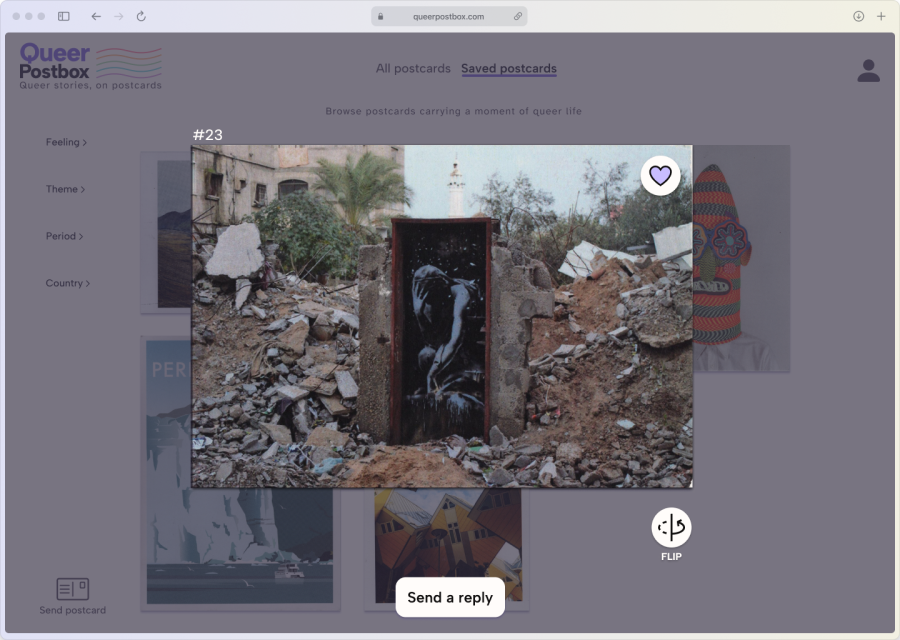Go to the Queer Postbox logo home

pos(91,66)
